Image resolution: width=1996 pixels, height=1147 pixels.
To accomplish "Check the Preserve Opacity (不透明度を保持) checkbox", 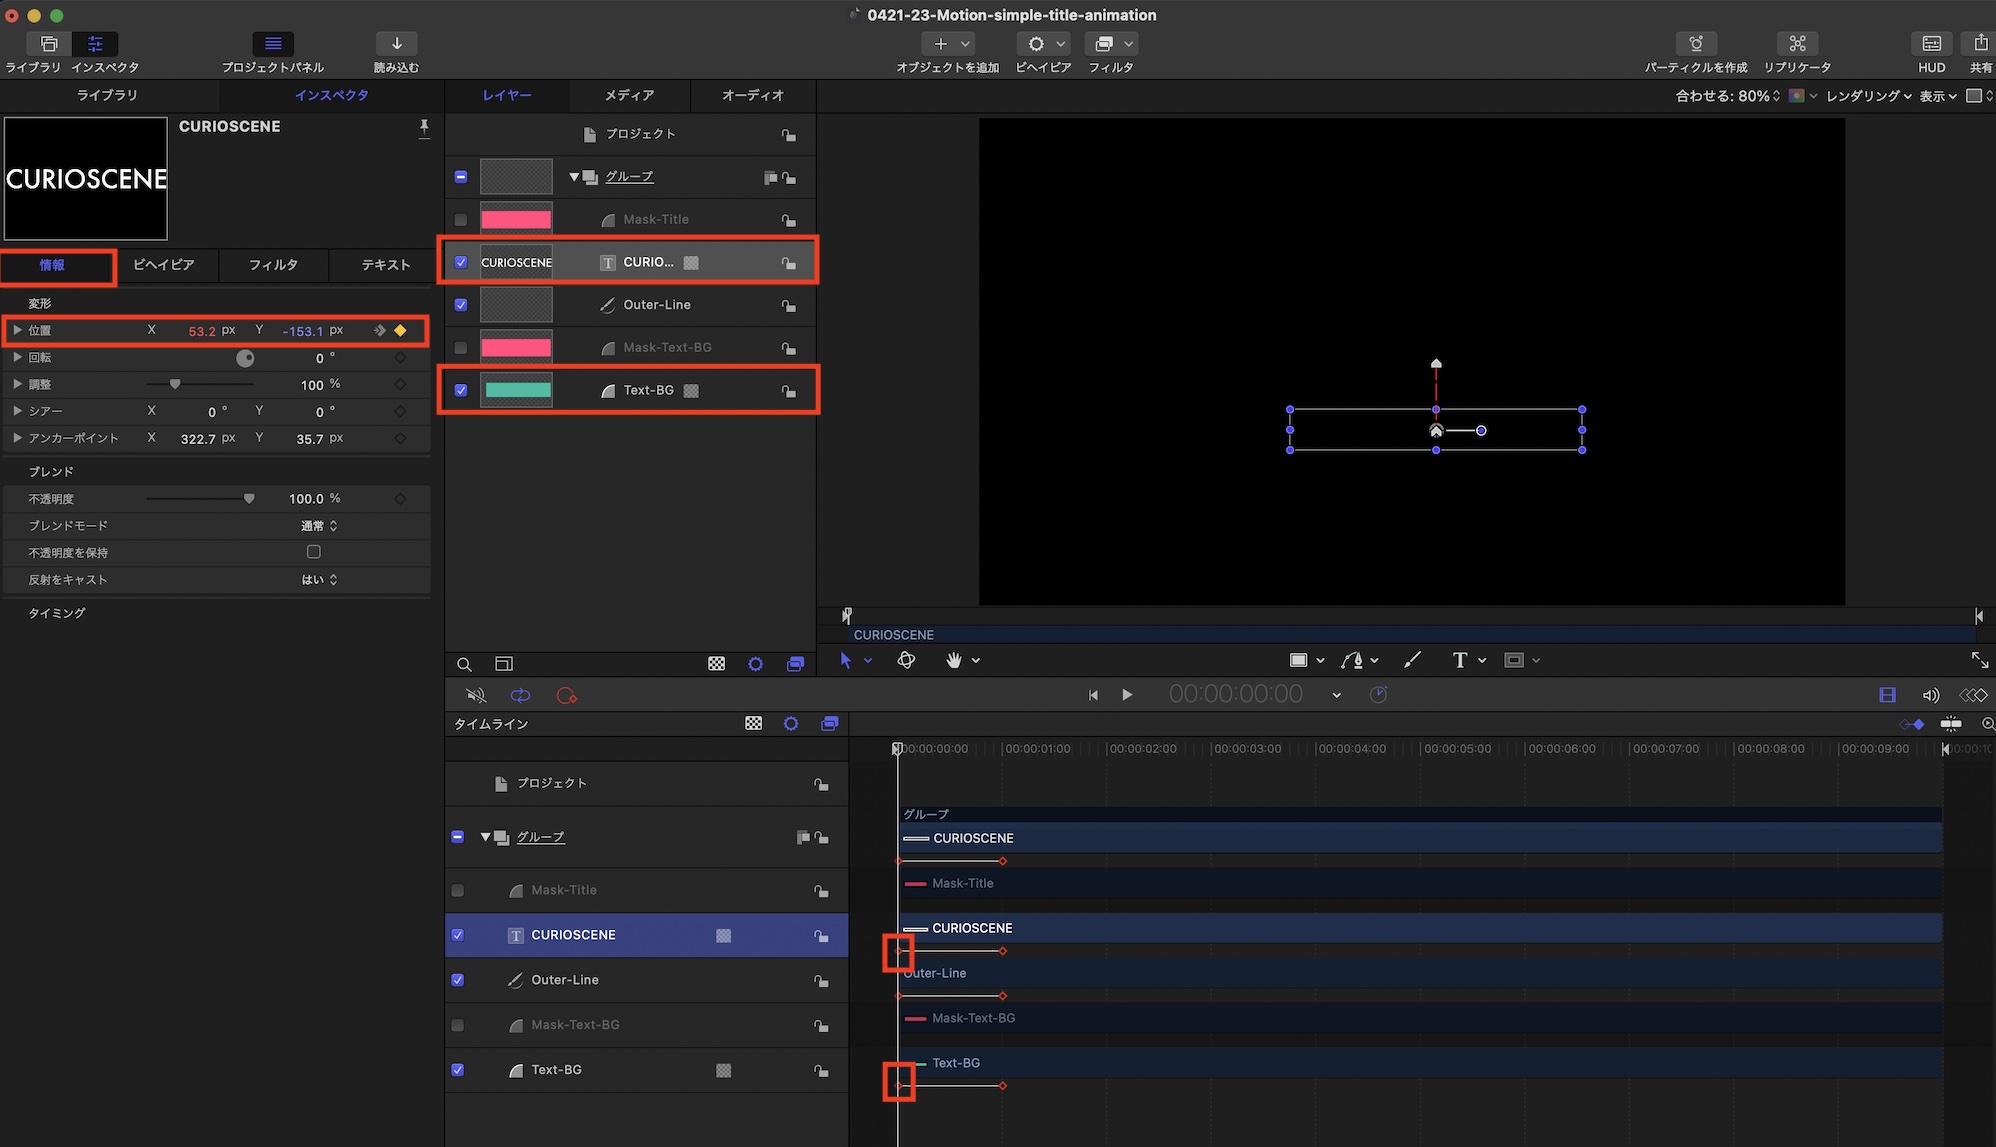I will pos(314,552).
